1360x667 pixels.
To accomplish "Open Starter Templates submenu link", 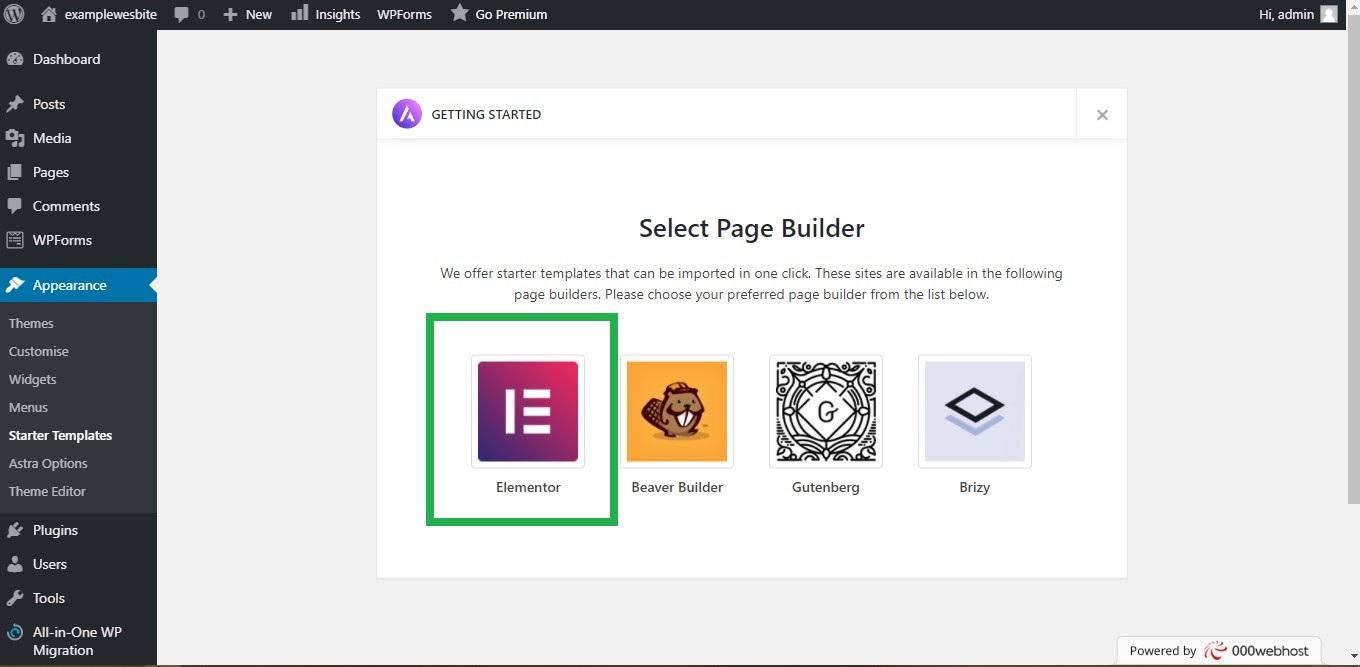I will [x=60, y=435].
